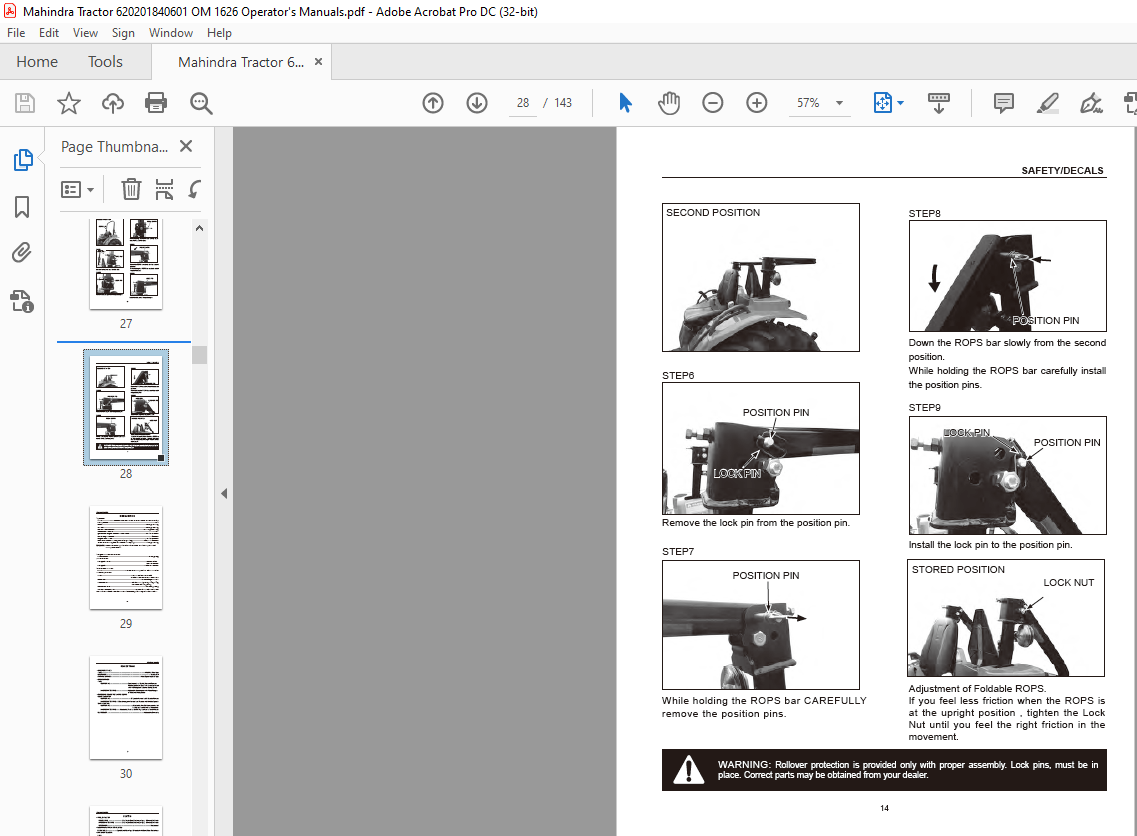Go to previous page arrow
The height and width of the screenshot is (836, 1137).
433,103
